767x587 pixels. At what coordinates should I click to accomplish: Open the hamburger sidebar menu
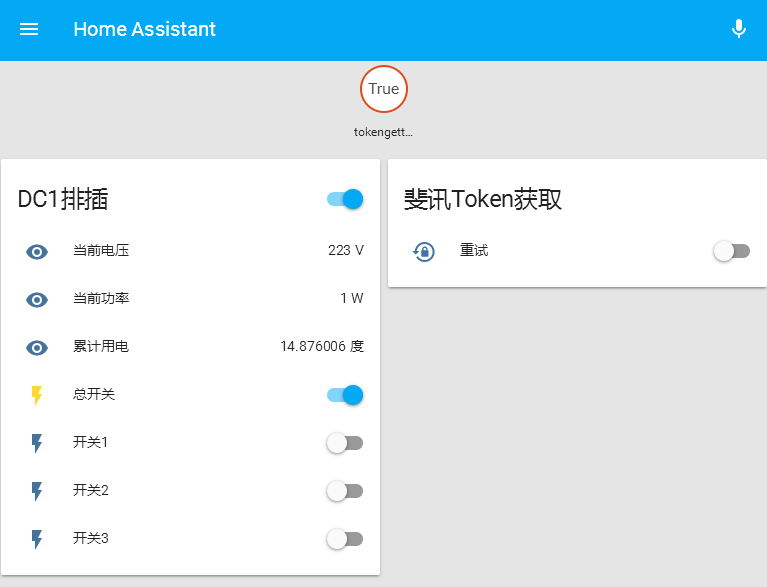(29, 29)
